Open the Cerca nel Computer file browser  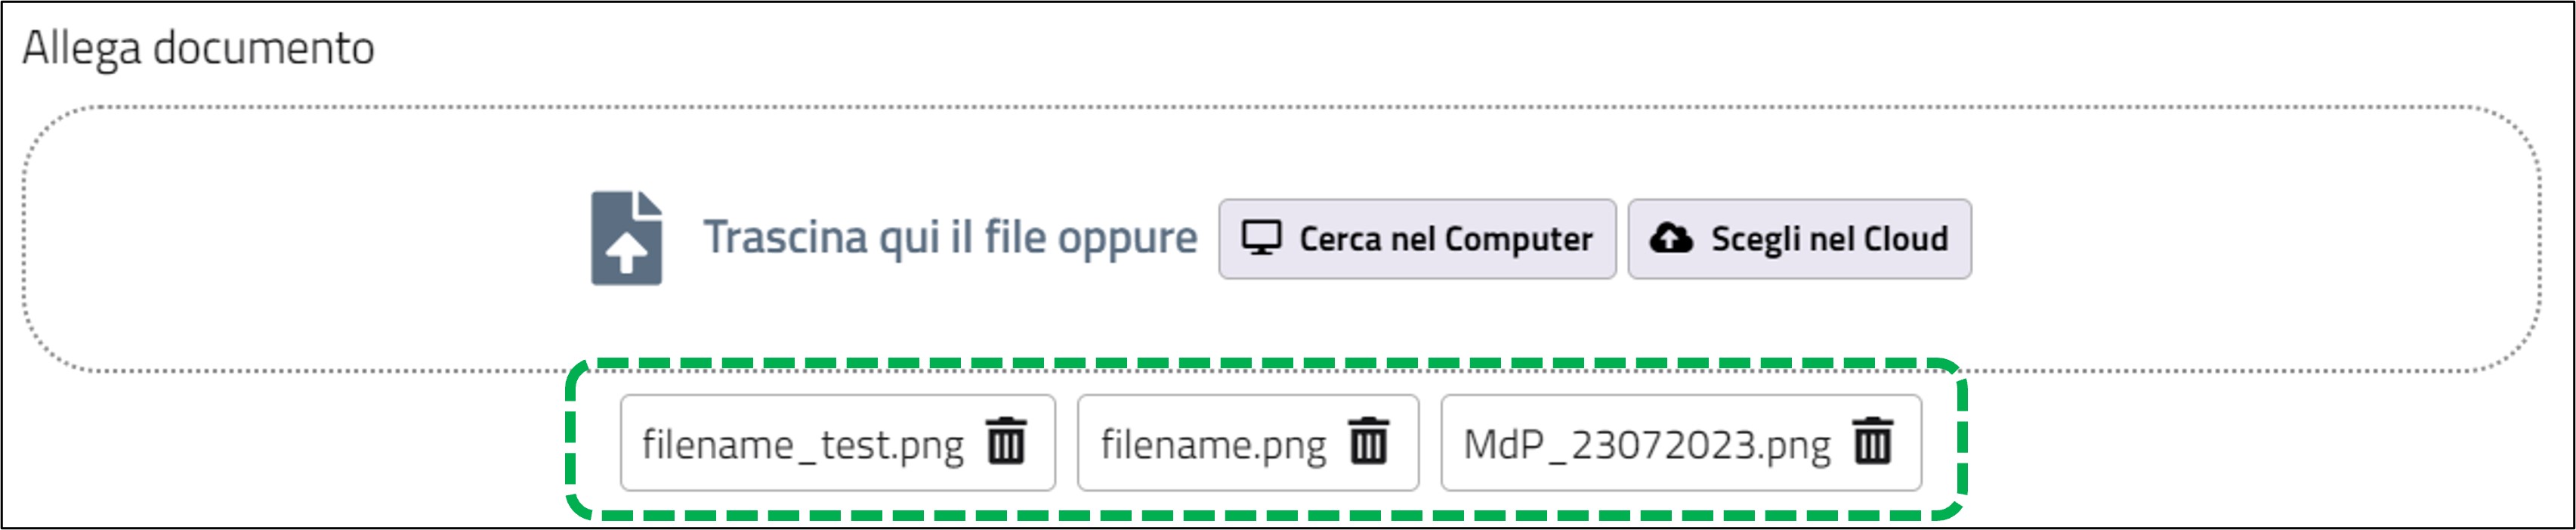click(1417, 239)
